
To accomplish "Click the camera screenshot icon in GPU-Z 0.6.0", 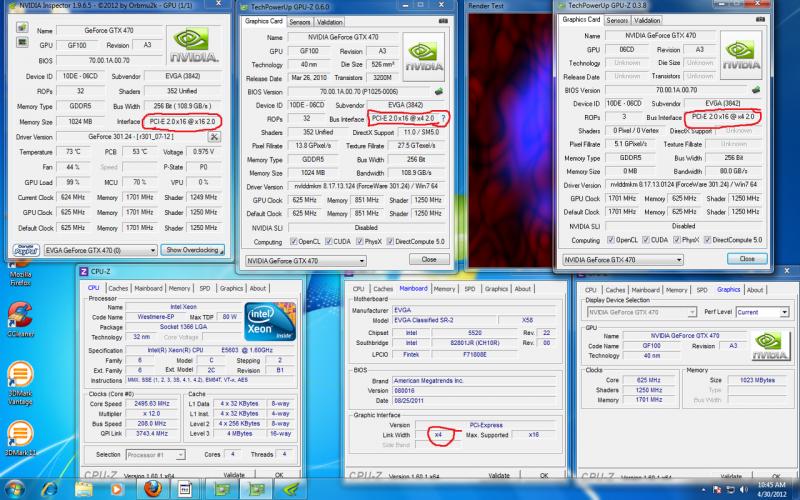I will 443,21.
